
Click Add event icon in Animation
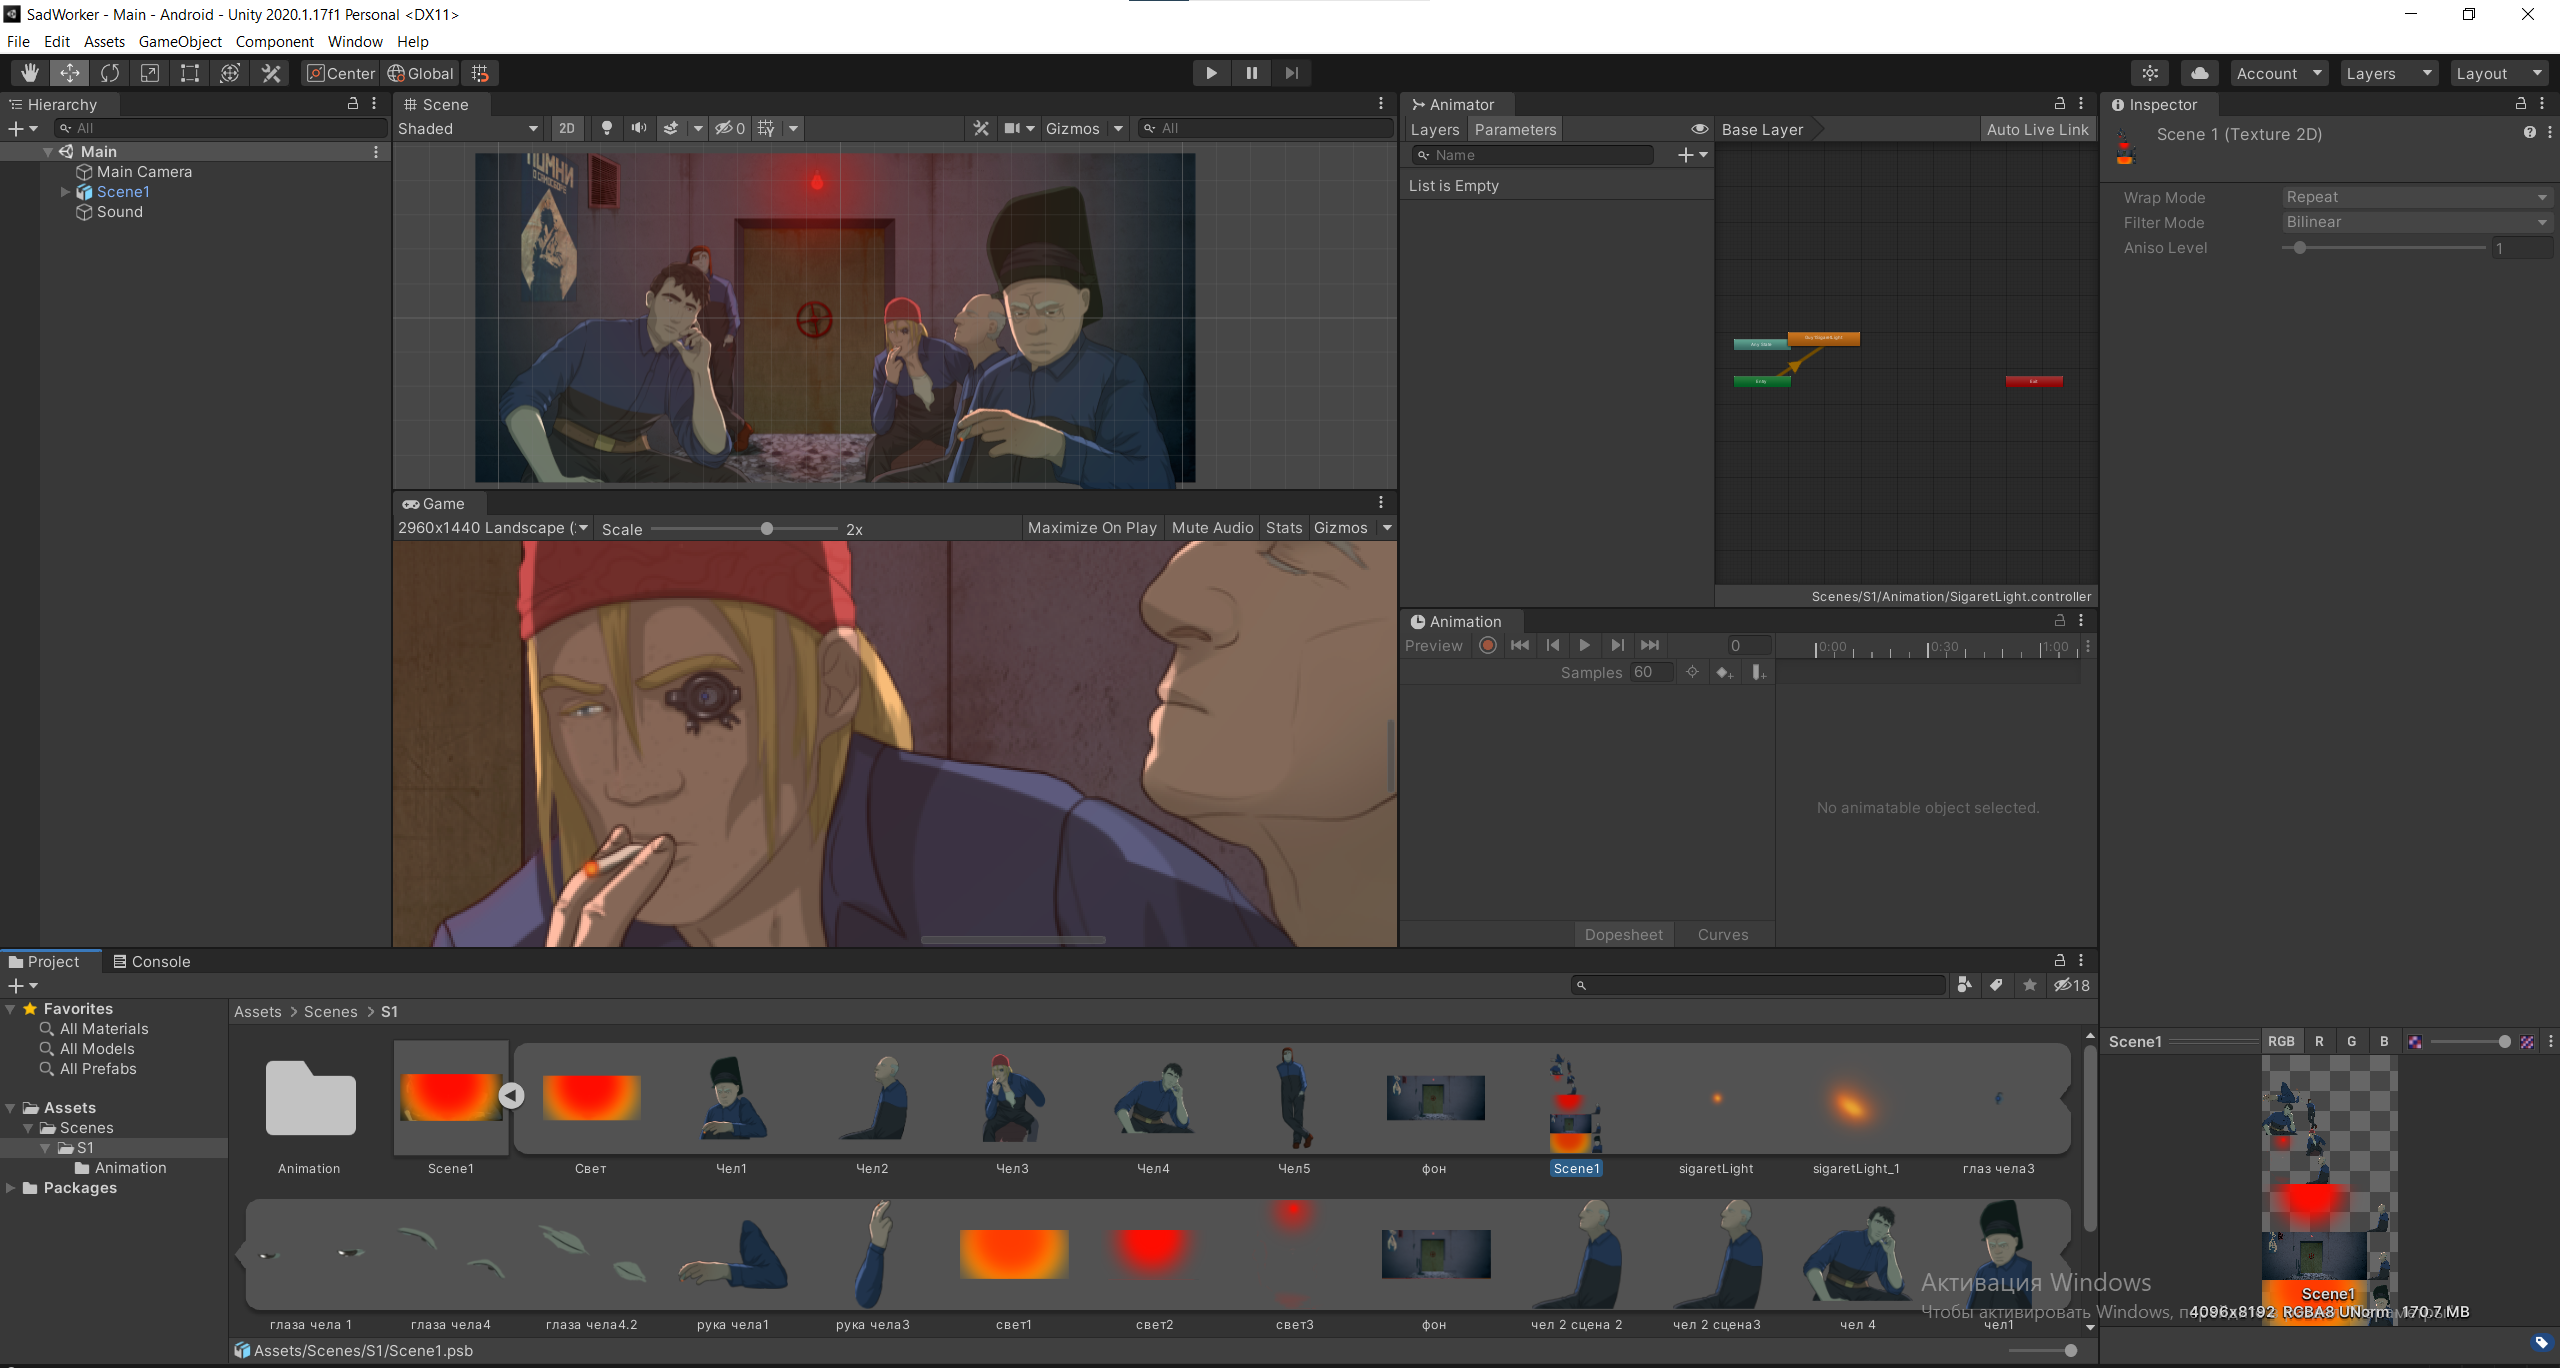[x=1758, y=672]
